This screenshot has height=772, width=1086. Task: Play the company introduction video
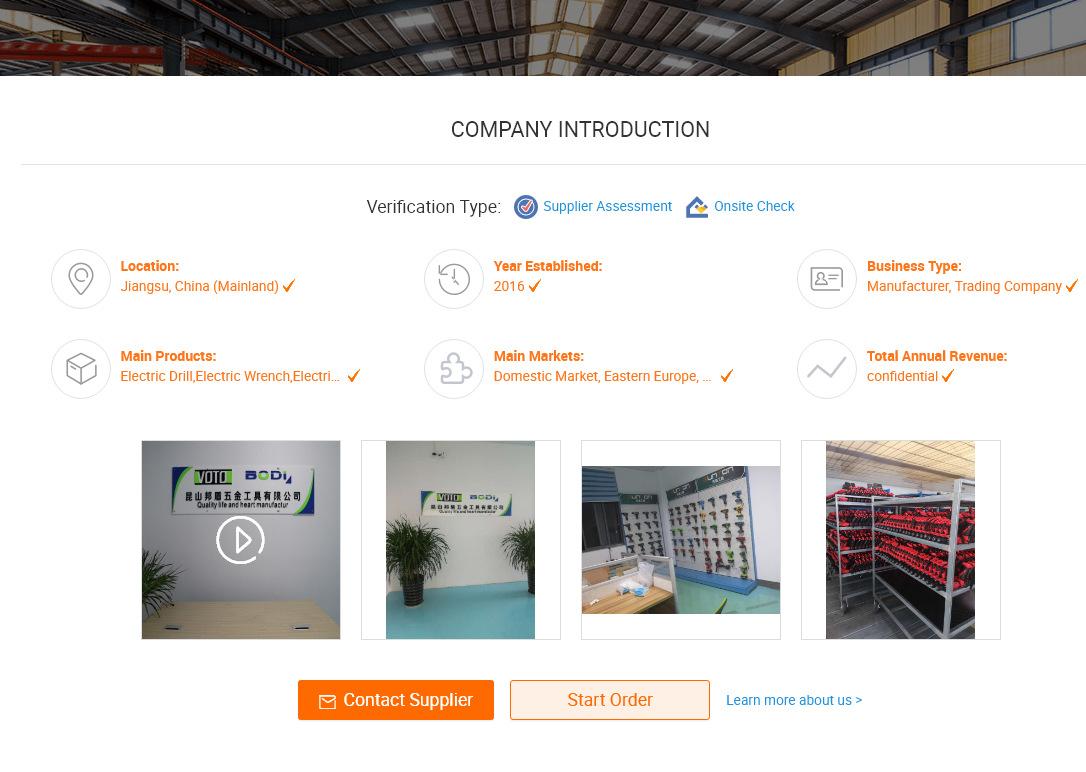point(240,540)
